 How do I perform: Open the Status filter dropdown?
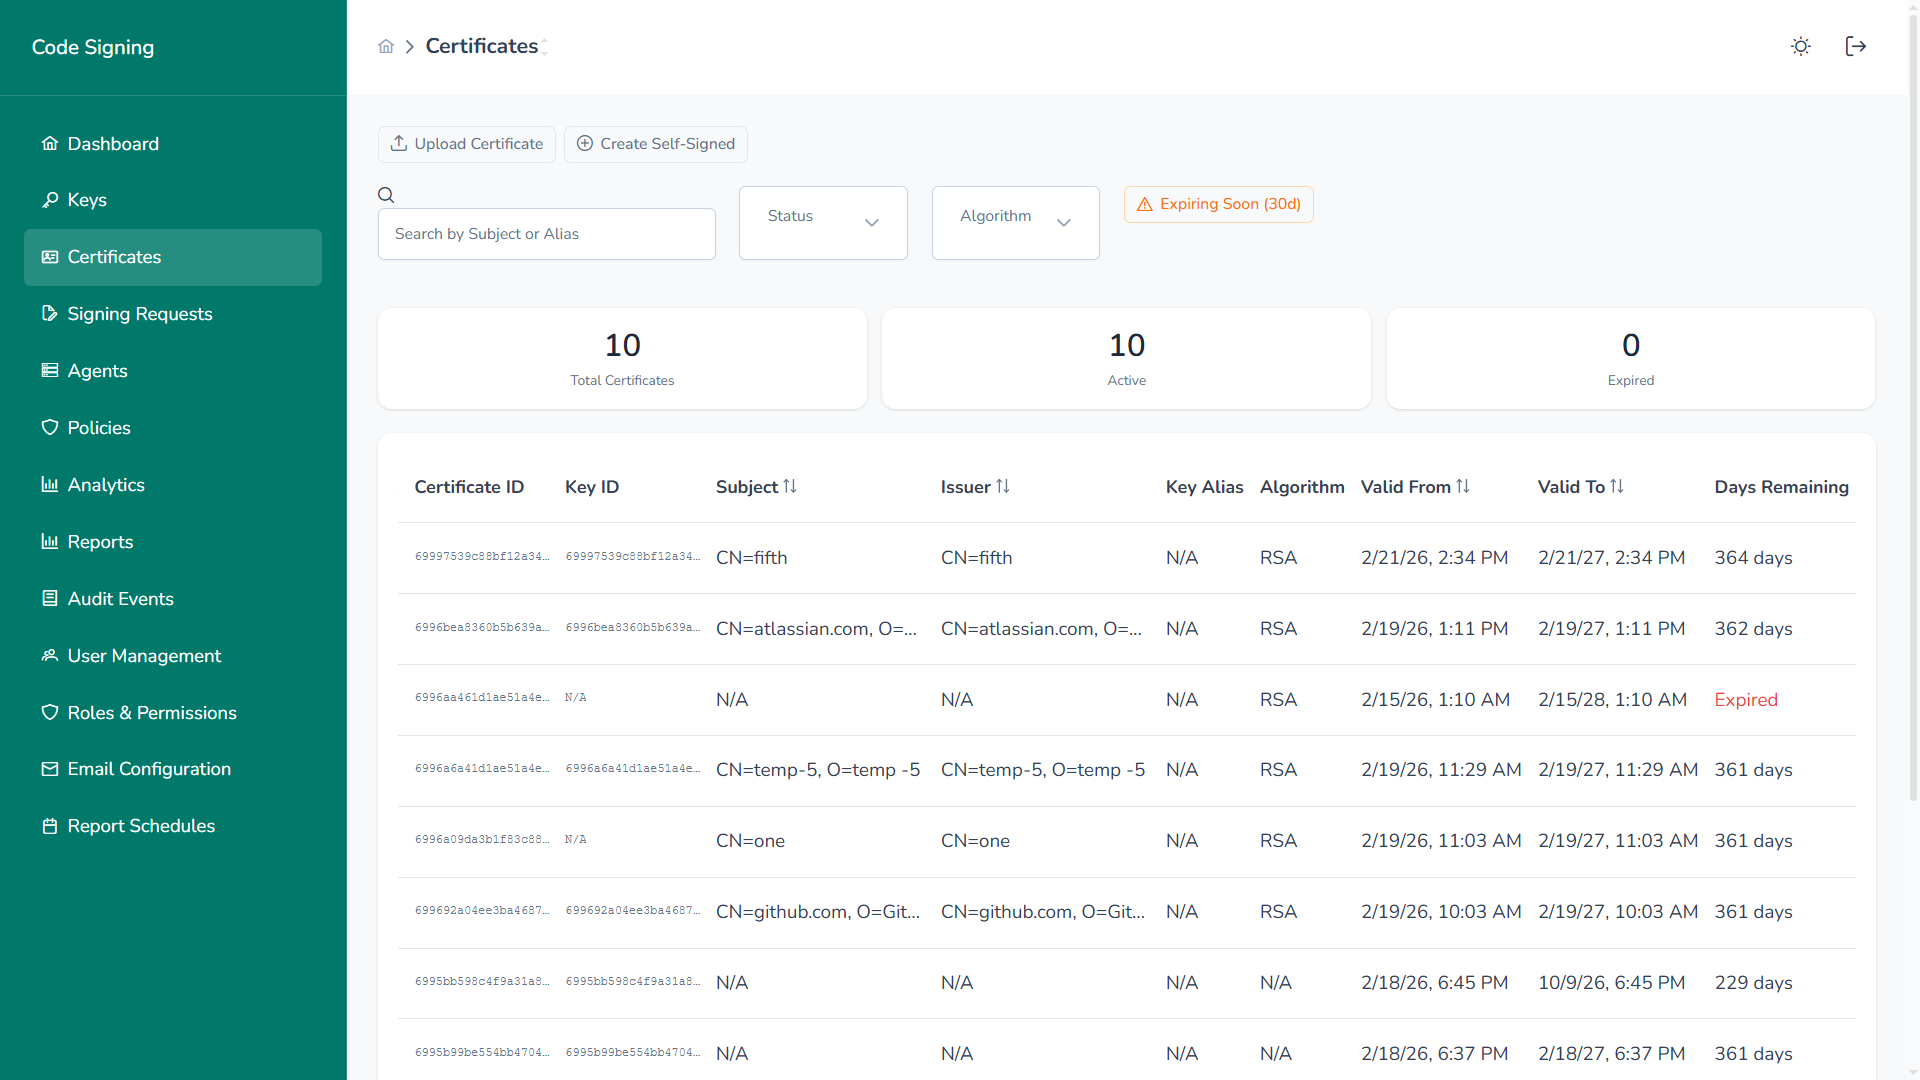coord(822,222)
